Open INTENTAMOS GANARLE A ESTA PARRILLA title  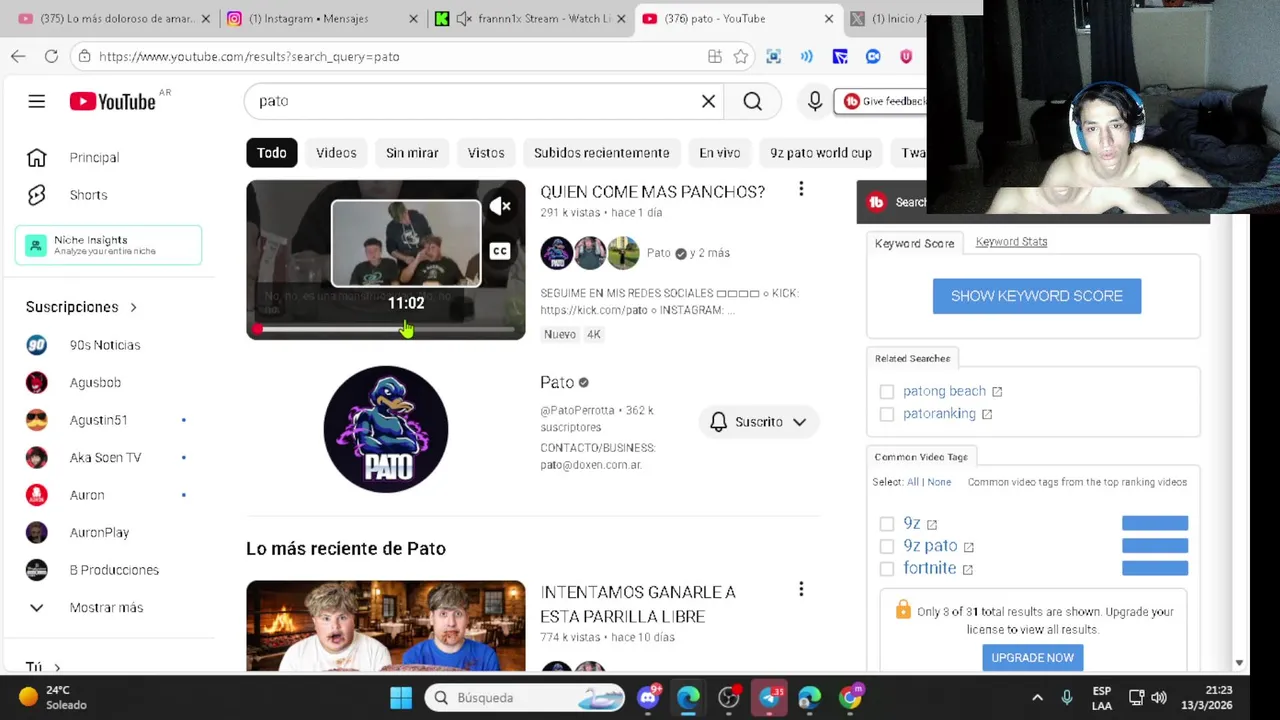638,604
